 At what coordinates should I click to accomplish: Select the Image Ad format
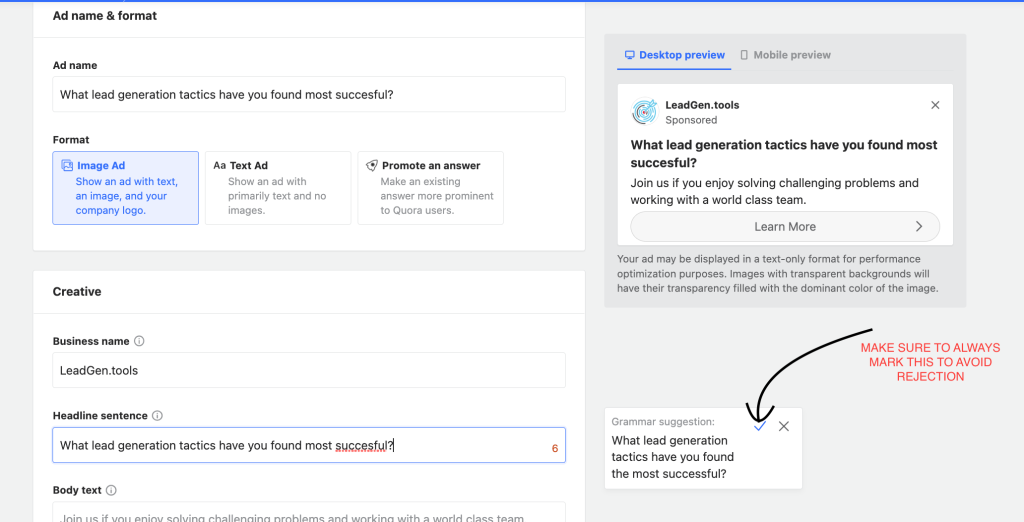pyautogui.click(x=125, y=188)
